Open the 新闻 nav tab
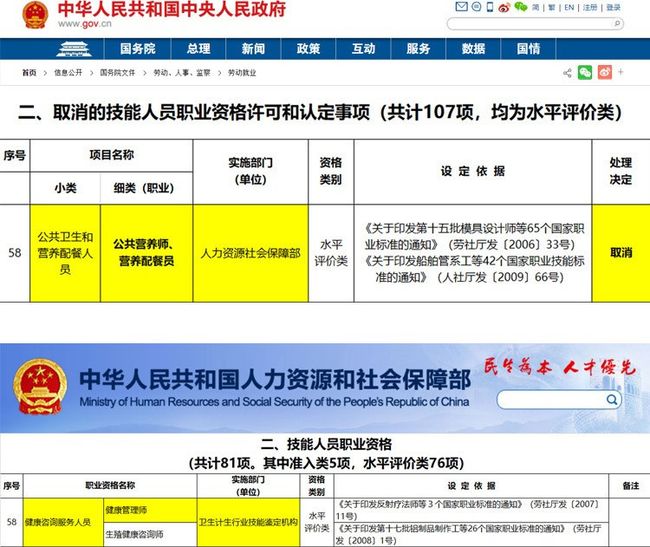This screenshot has width=650, height=547. point(253,49)
